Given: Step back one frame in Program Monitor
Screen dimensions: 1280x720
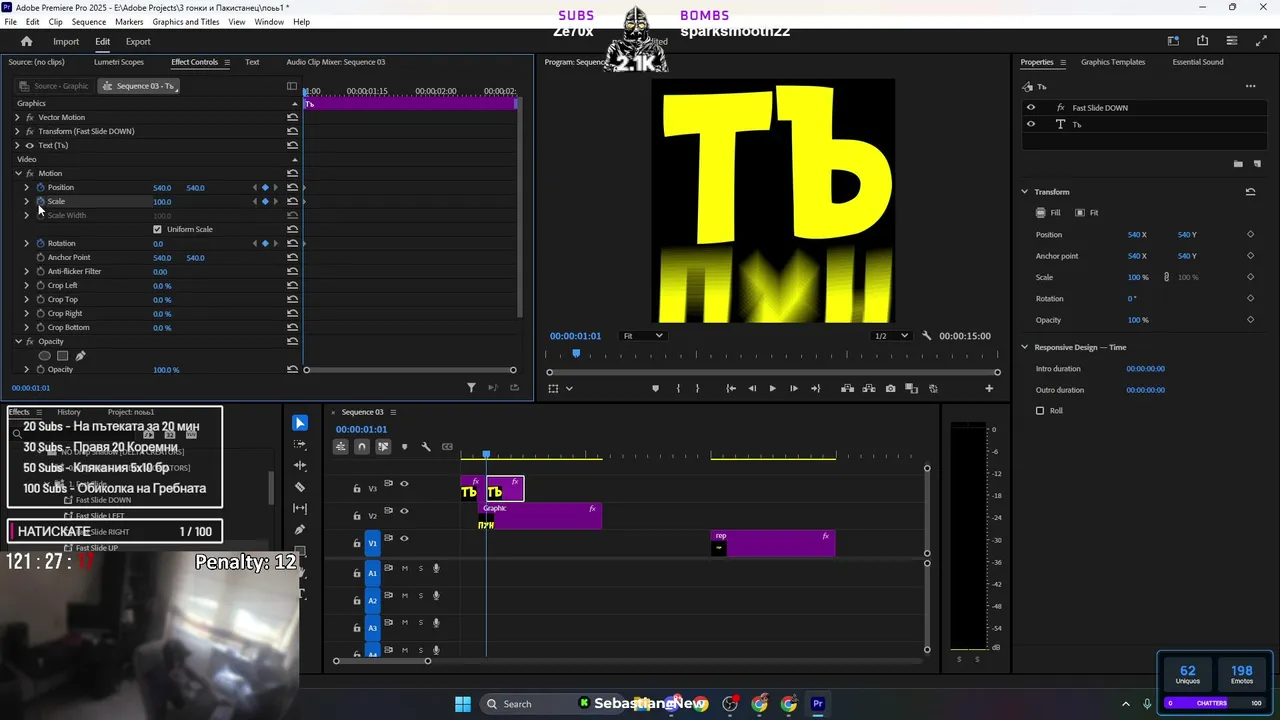Looking at the screenshot, I should [x=752, y=388].
